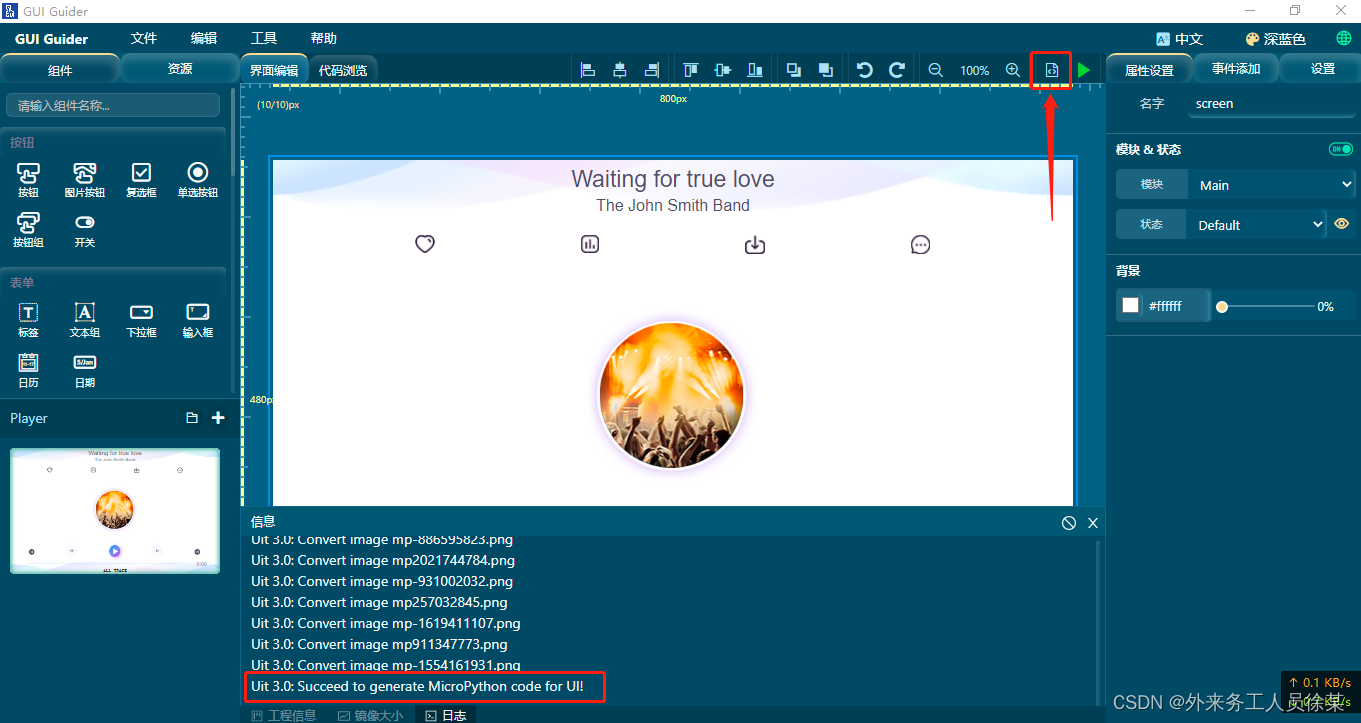Click the component name search field
Image resolution: width=1361 pixels, height=723 pixels.
tap(113, 105)
